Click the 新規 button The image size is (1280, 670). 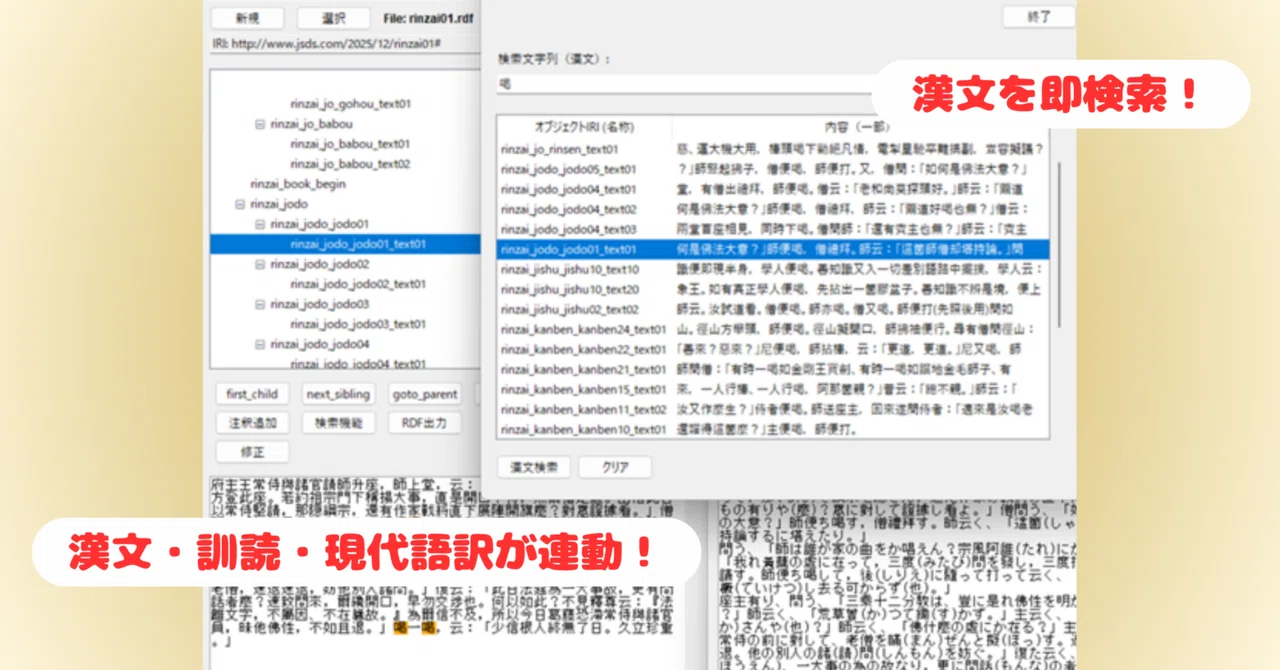249,18
